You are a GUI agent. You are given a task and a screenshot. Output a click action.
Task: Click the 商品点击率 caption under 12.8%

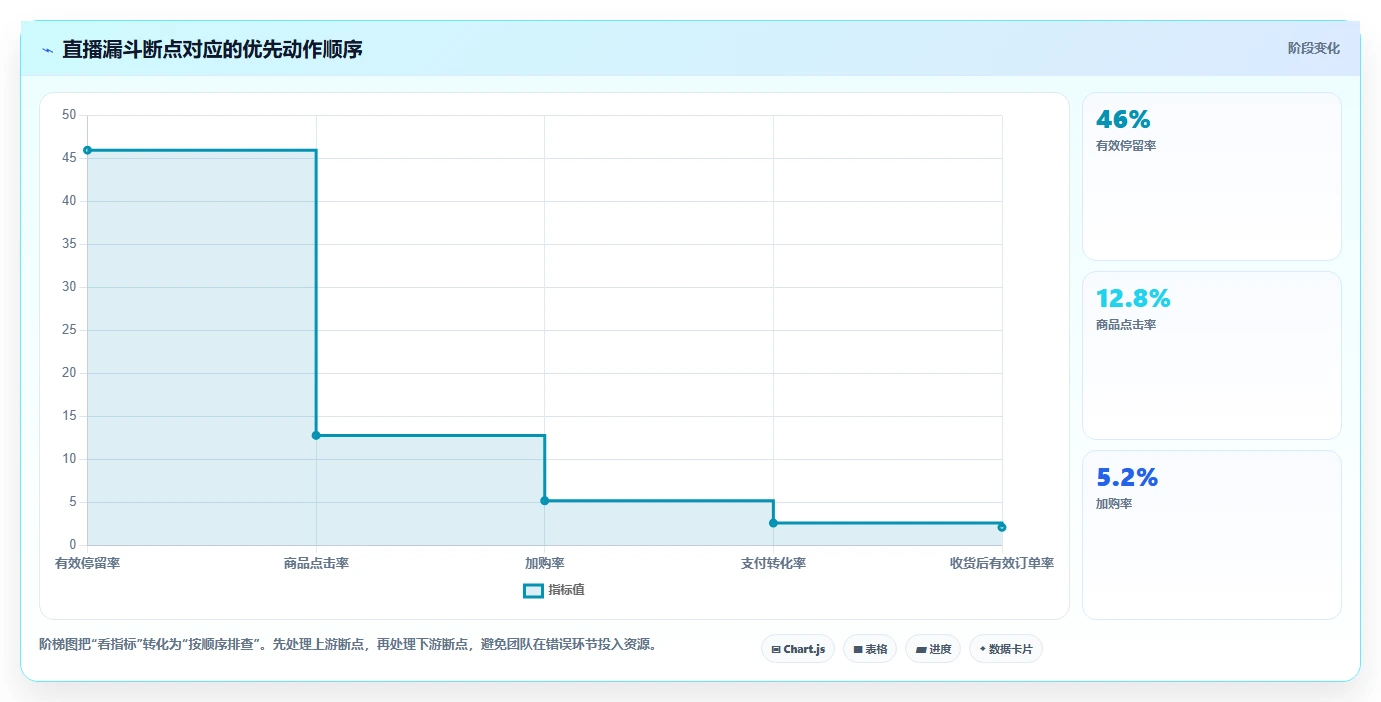click(1126, 325)
